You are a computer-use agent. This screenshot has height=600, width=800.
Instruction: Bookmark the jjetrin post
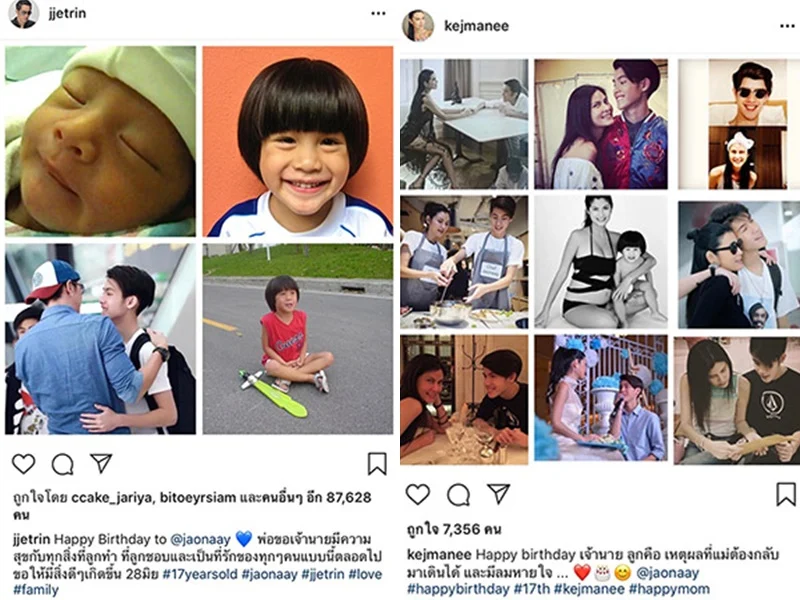(x=377, y=464)
